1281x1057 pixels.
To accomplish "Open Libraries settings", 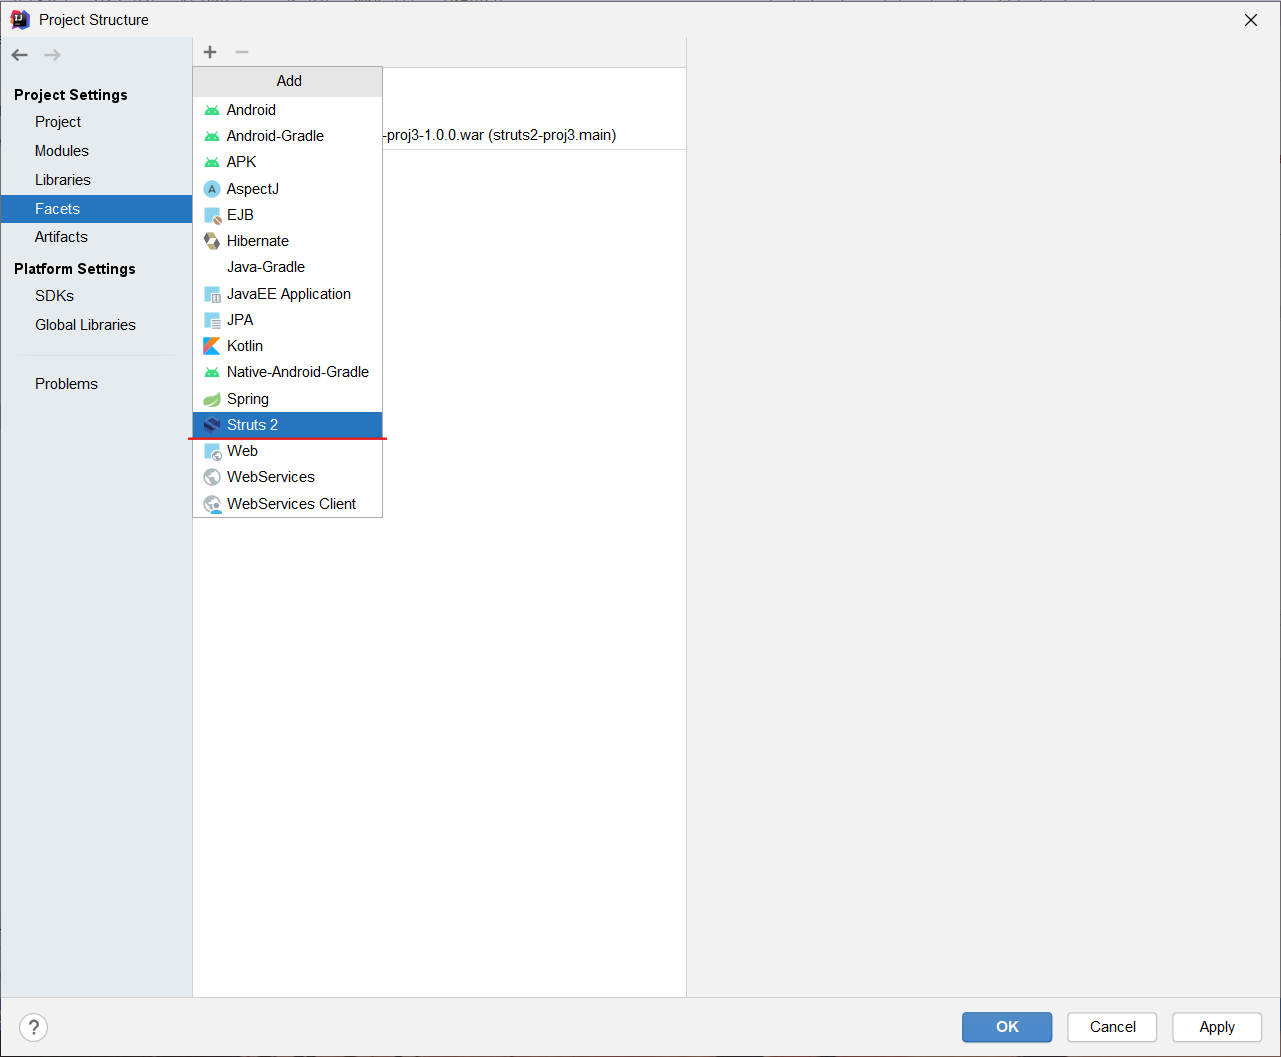I will pos(96,180).
